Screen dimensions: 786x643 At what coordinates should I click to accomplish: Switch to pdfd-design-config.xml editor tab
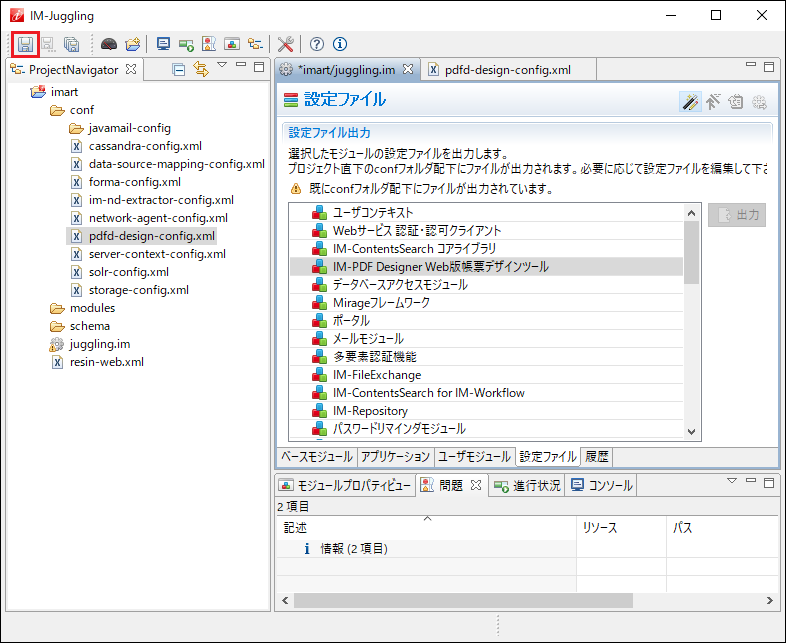(508, 70)
